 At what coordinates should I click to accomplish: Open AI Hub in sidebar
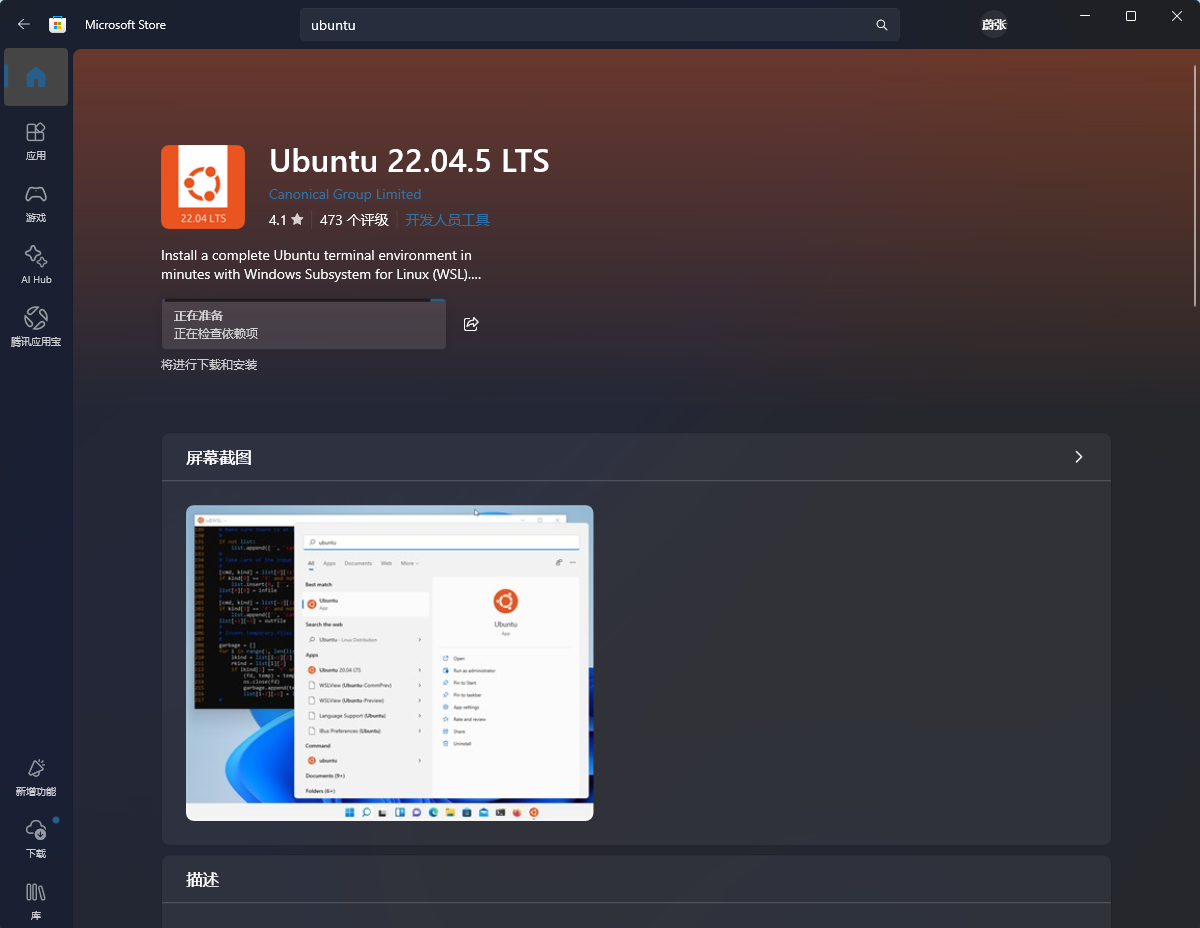click(x=36, y=265)
